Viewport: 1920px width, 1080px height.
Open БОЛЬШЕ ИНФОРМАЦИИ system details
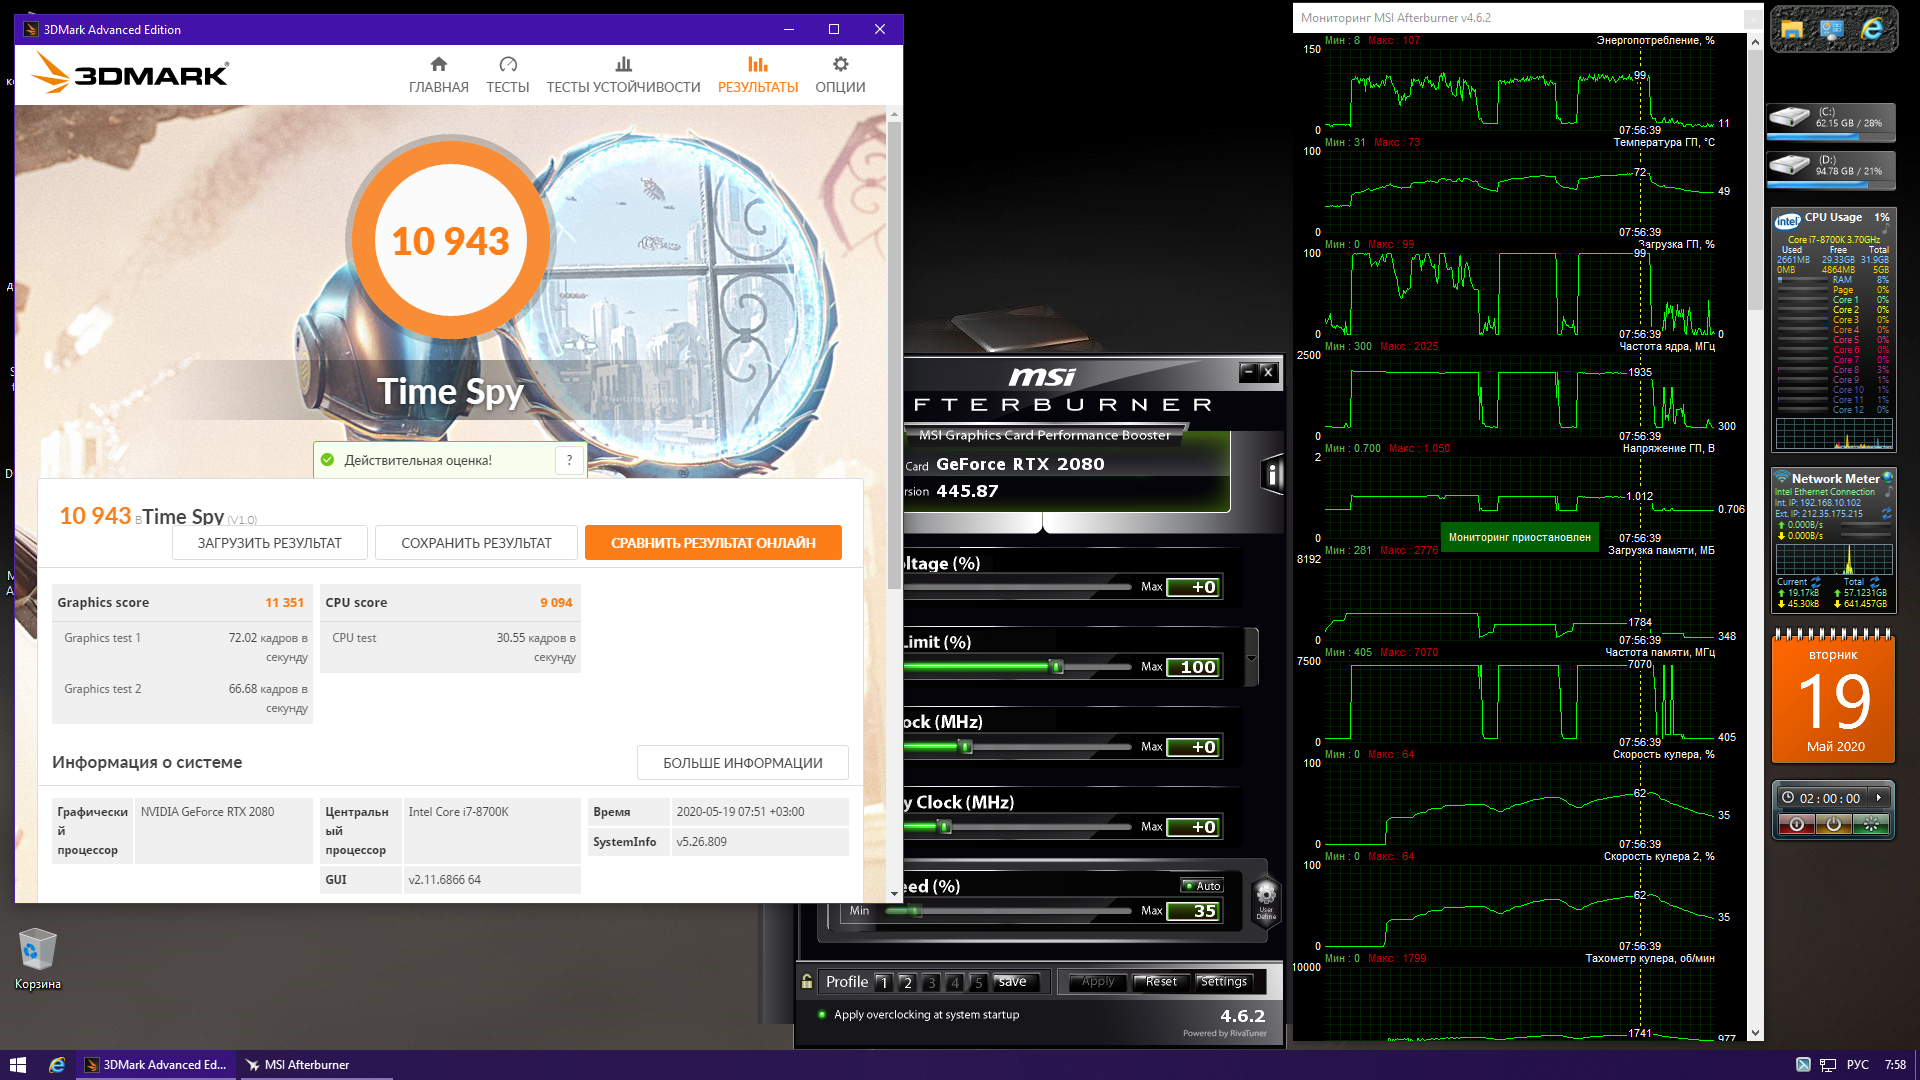742,763
